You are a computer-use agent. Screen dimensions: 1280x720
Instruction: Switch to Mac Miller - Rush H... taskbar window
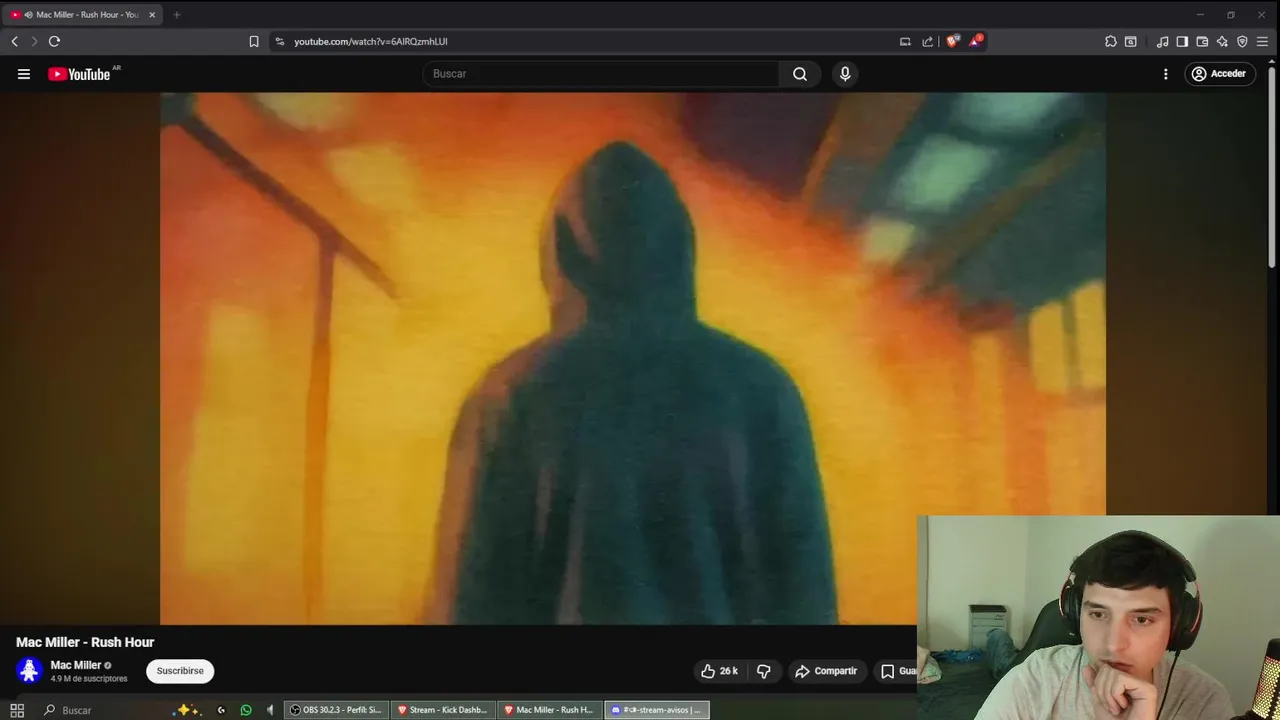549,710
